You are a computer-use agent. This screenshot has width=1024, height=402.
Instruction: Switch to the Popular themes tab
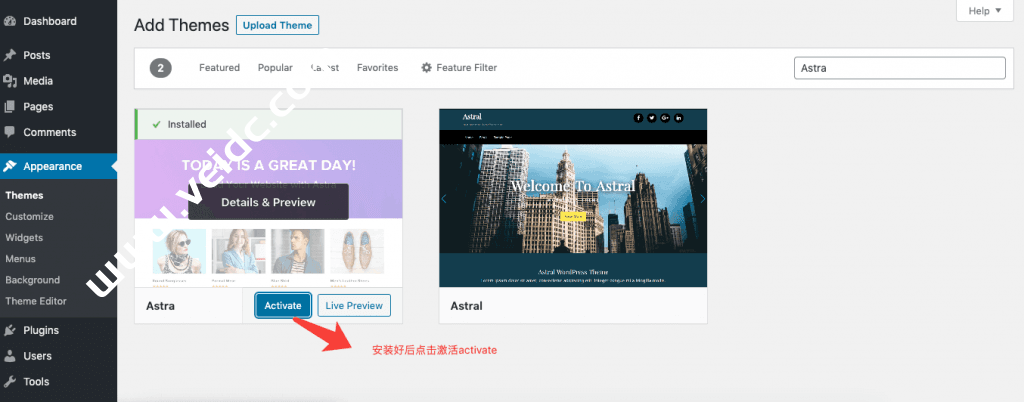275,68
